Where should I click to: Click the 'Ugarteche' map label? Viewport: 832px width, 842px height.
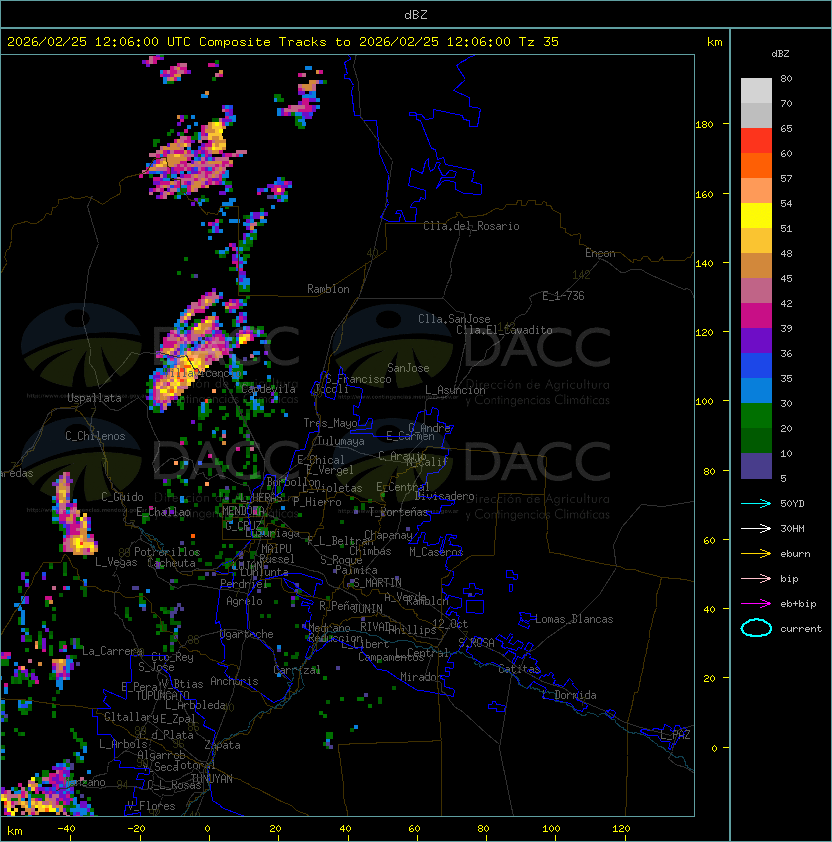click(x=247, y=635)
